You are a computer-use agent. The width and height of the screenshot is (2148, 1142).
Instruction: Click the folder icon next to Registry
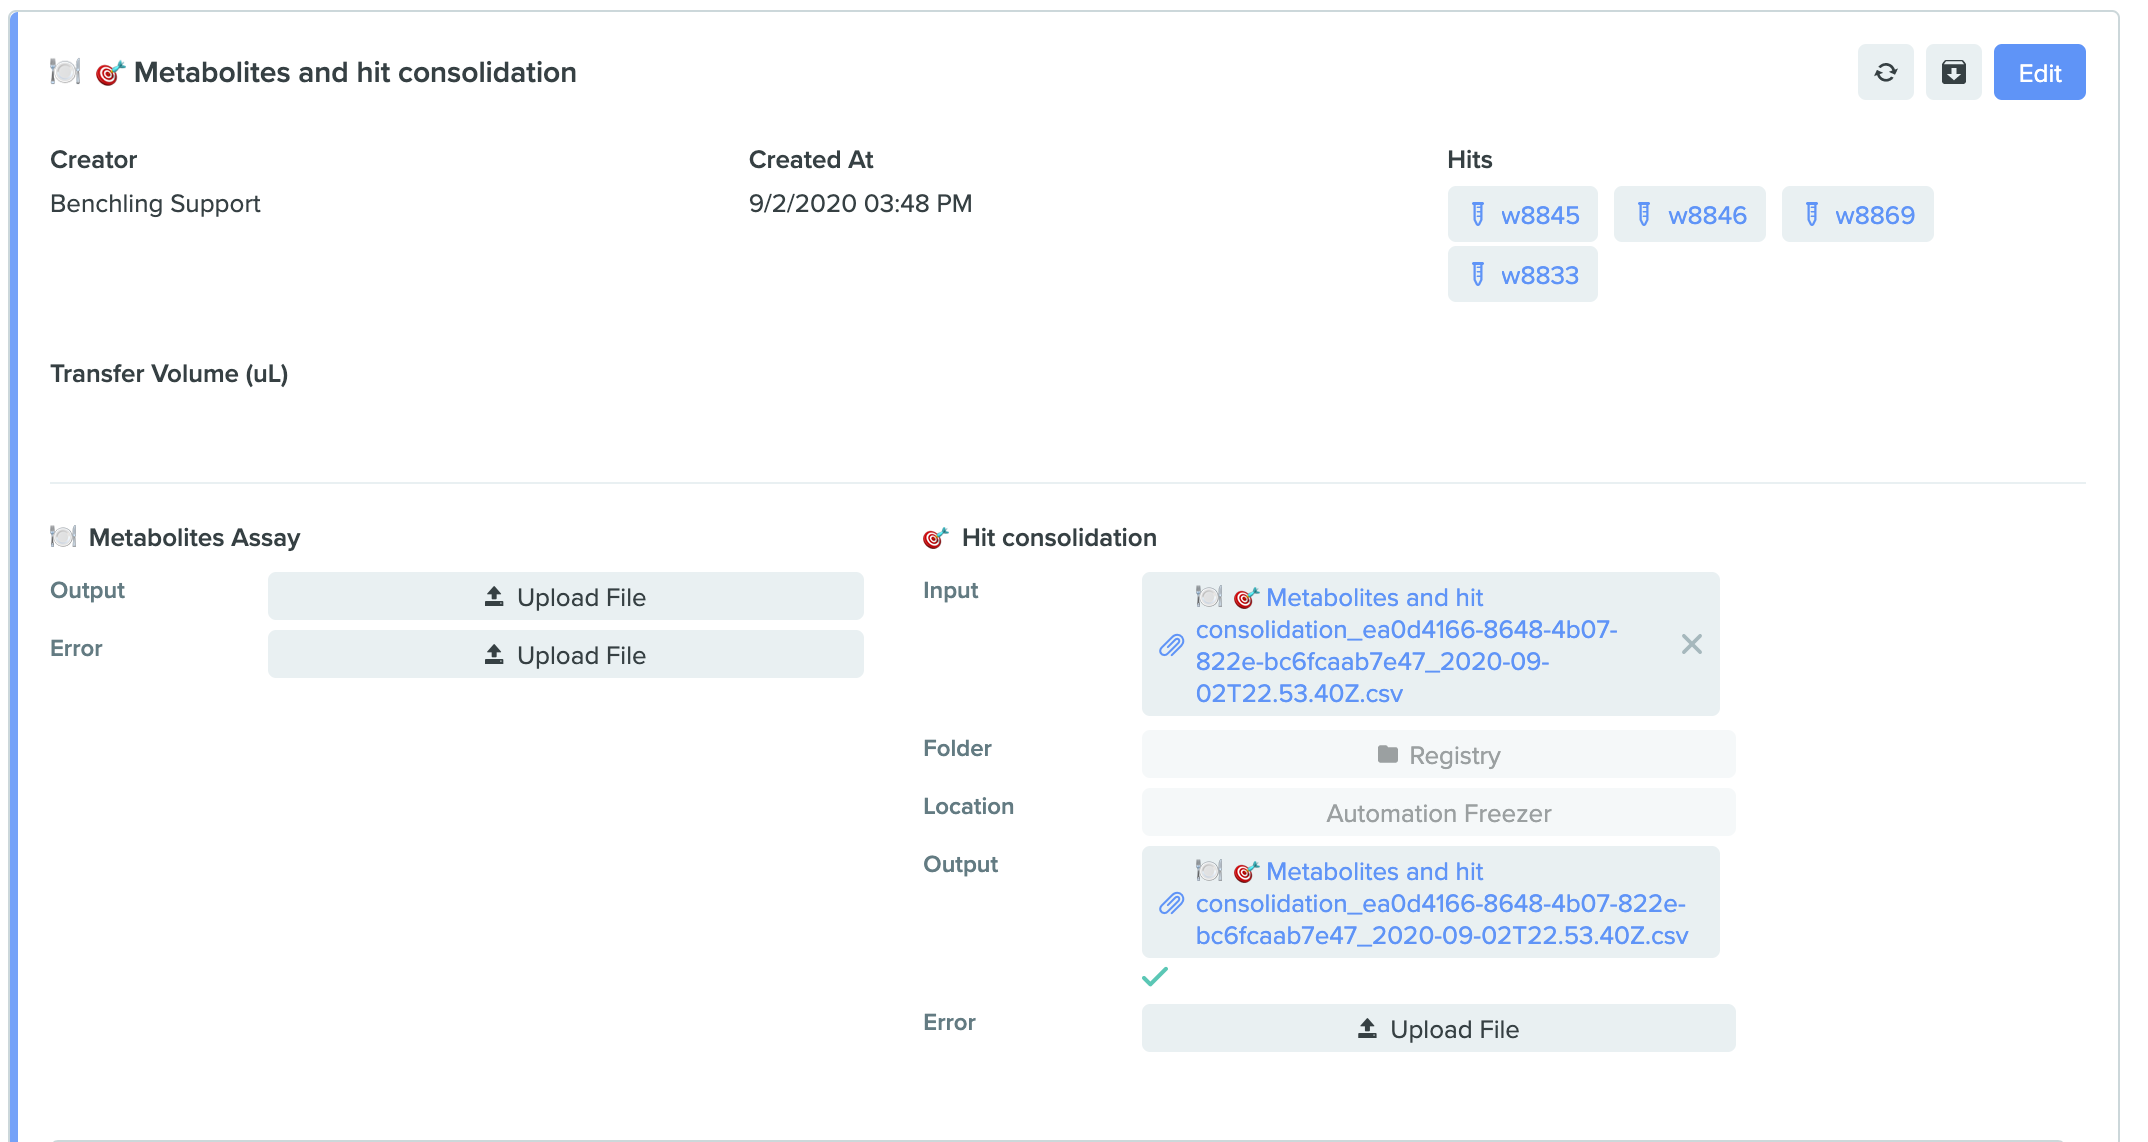(1387, 754)
